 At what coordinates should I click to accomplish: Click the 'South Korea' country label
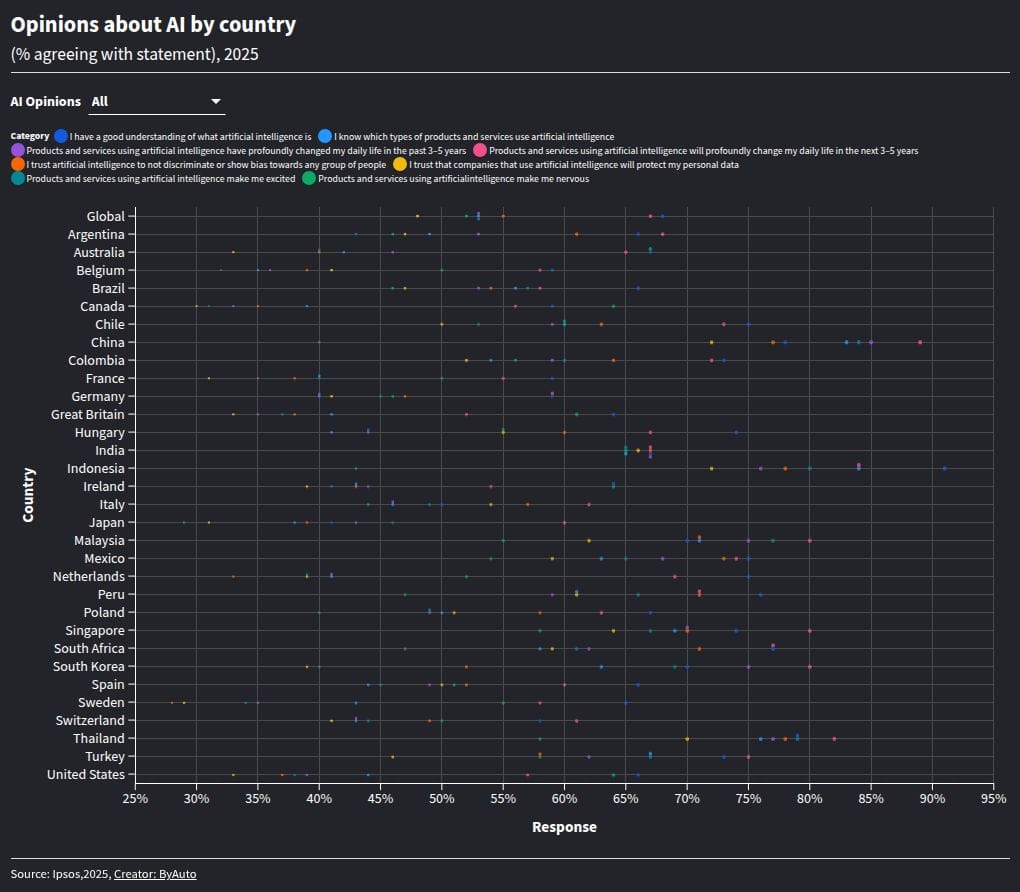88,666
